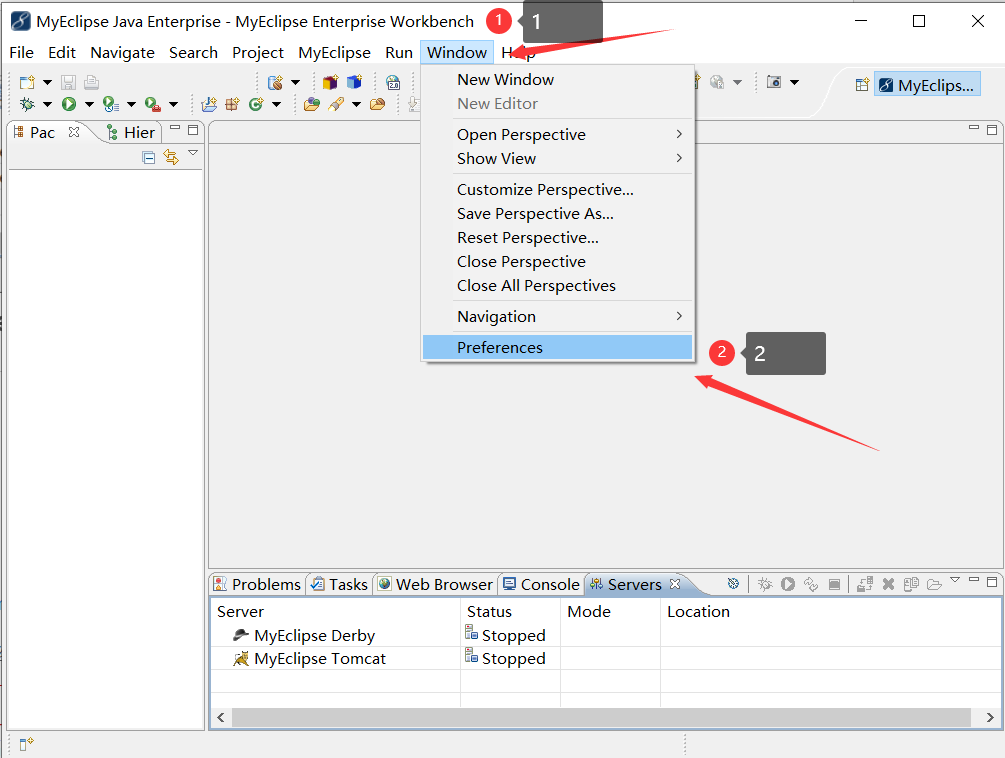Click the Search flashlight icon
This screenshot has height=758, width=1005.
click(336, 104)
